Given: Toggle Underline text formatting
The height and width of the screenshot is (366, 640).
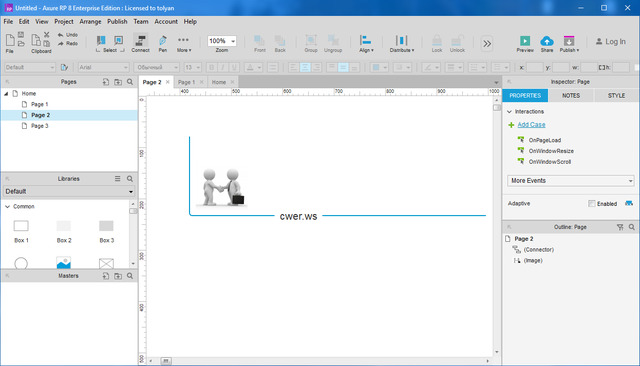Looking at the screenshot, I should (x=234, y=67).
